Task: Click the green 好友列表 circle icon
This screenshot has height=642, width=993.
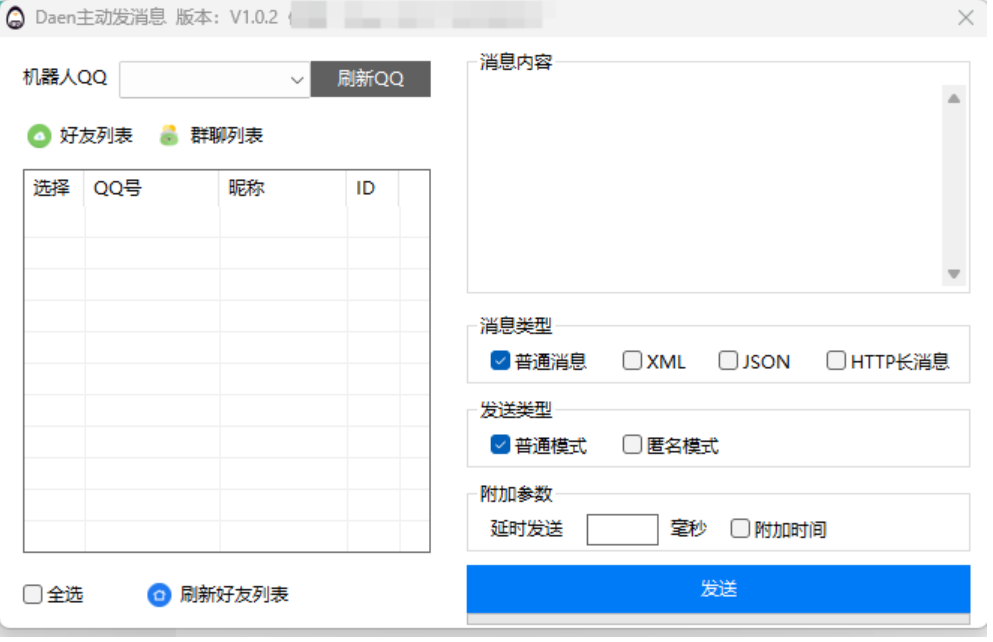Action: (x=40, y=135)
